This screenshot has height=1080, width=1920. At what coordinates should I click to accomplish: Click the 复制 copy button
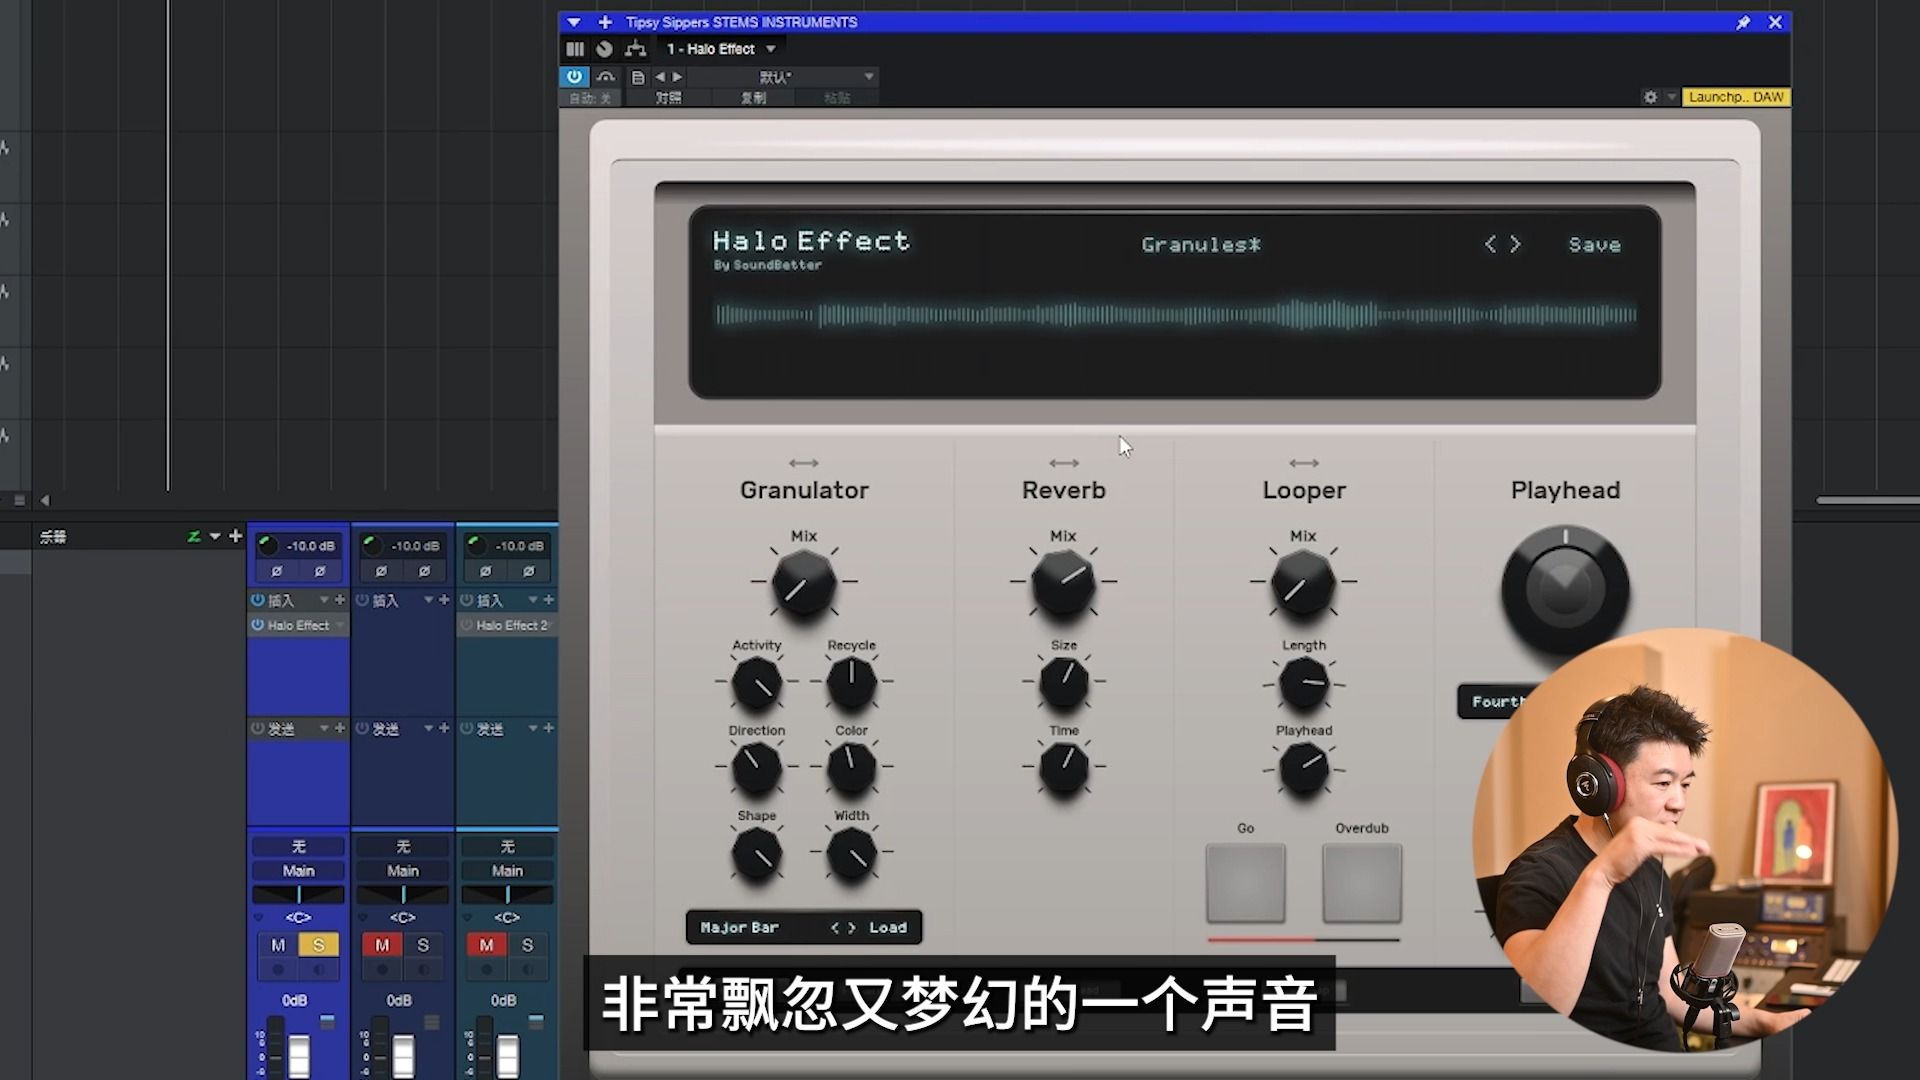click(753, 98)
